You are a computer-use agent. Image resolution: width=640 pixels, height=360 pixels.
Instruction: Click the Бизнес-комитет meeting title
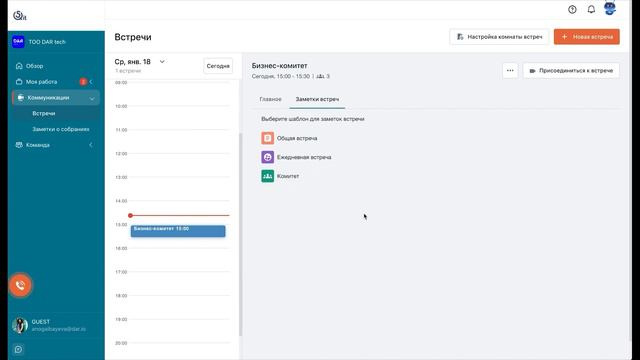[x=279, y=66]
